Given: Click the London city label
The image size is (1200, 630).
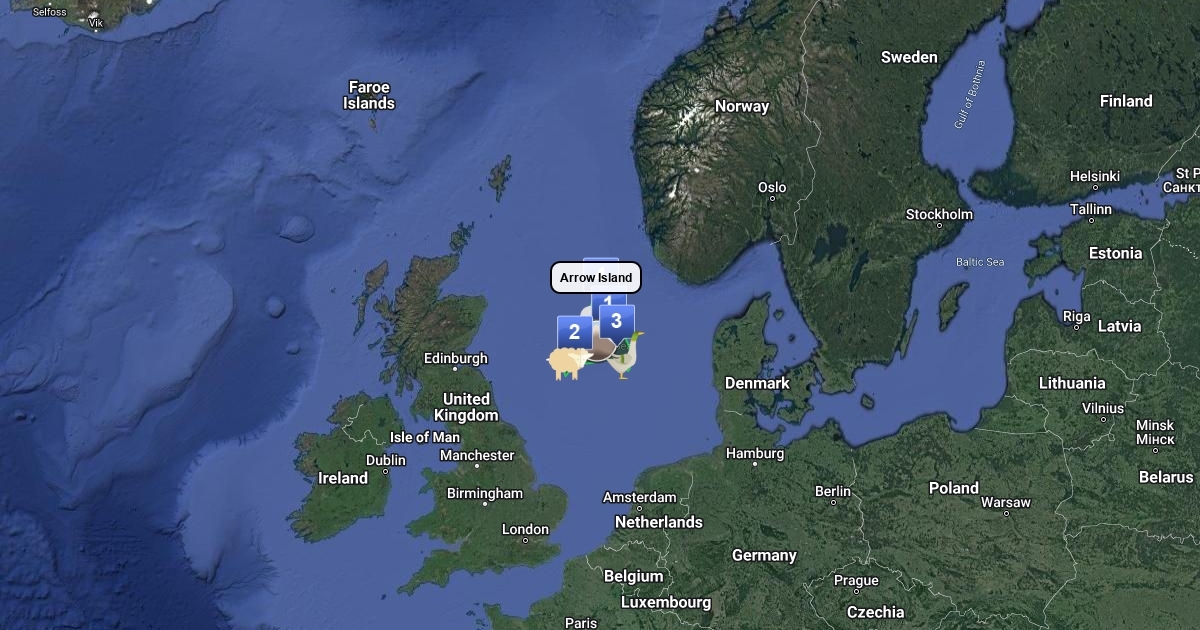Looking at the screenshot, I should 525,529.
